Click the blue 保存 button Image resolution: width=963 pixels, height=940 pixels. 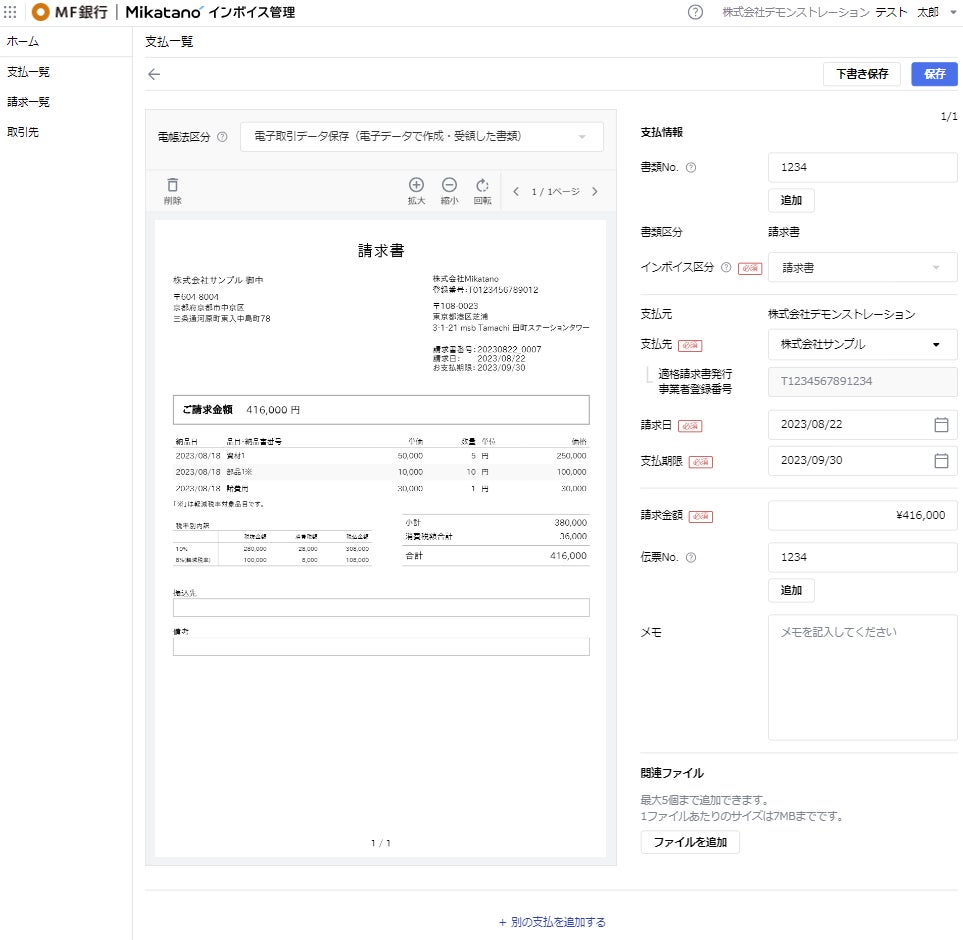point(934,74)
